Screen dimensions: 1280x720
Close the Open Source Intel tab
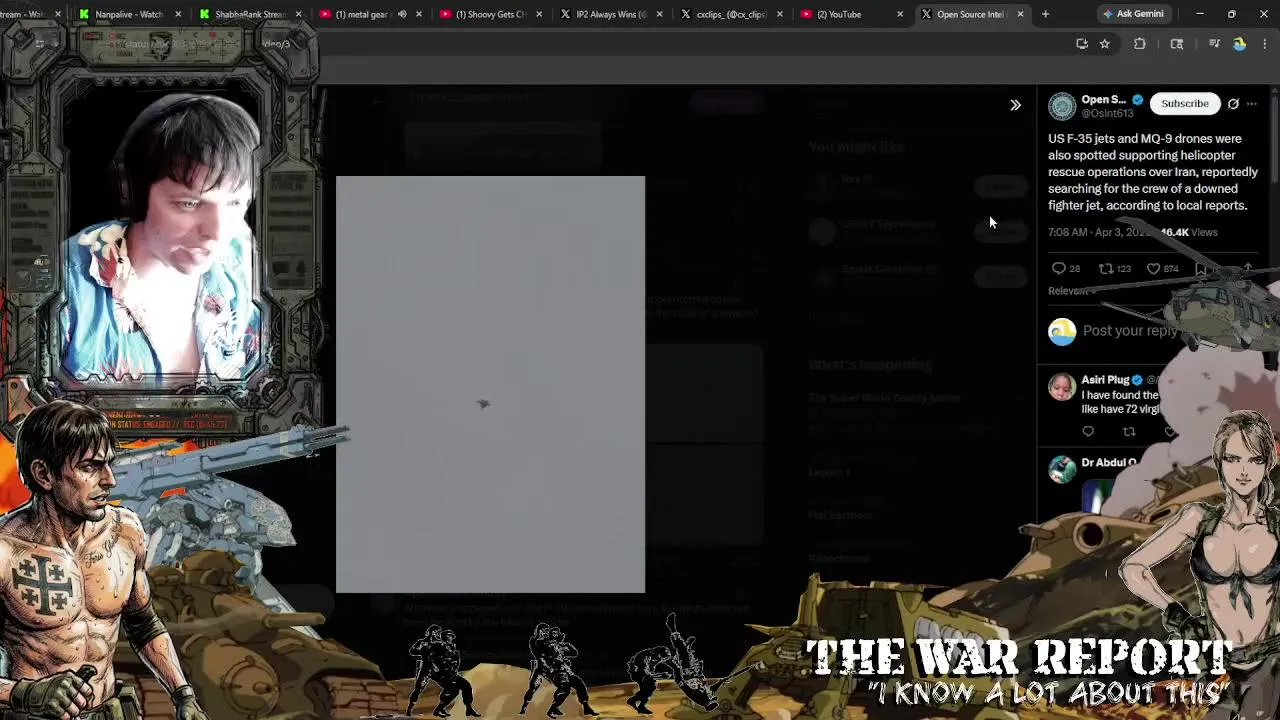pos(1020,14)
